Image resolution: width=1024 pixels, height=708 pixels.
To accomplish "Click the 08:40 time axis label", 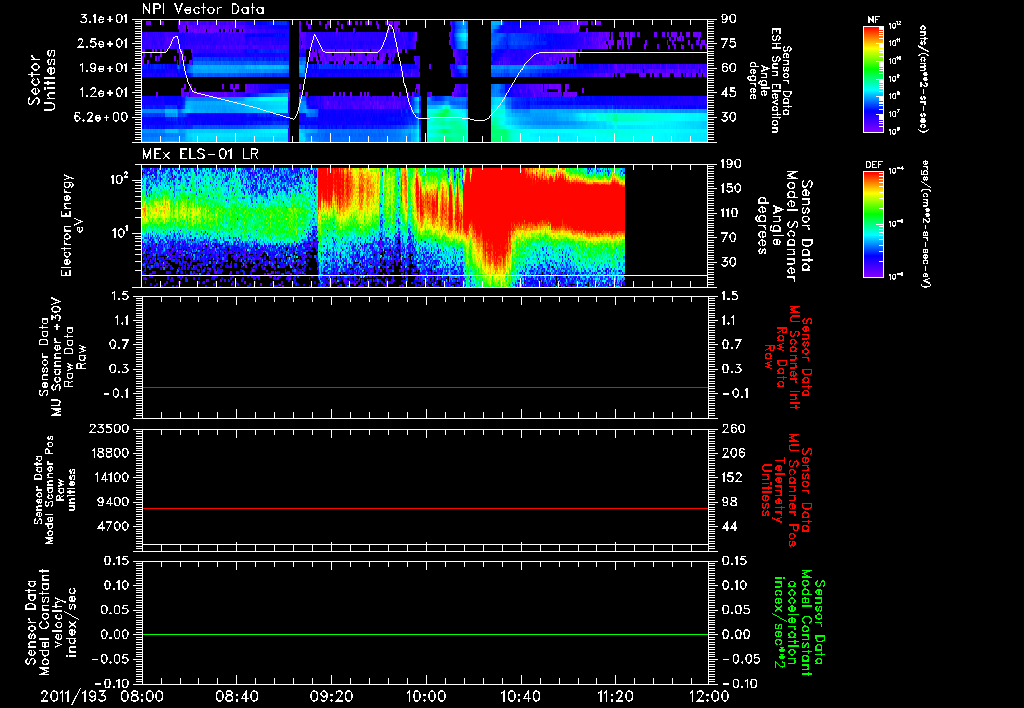I will [x=237, y=696].
